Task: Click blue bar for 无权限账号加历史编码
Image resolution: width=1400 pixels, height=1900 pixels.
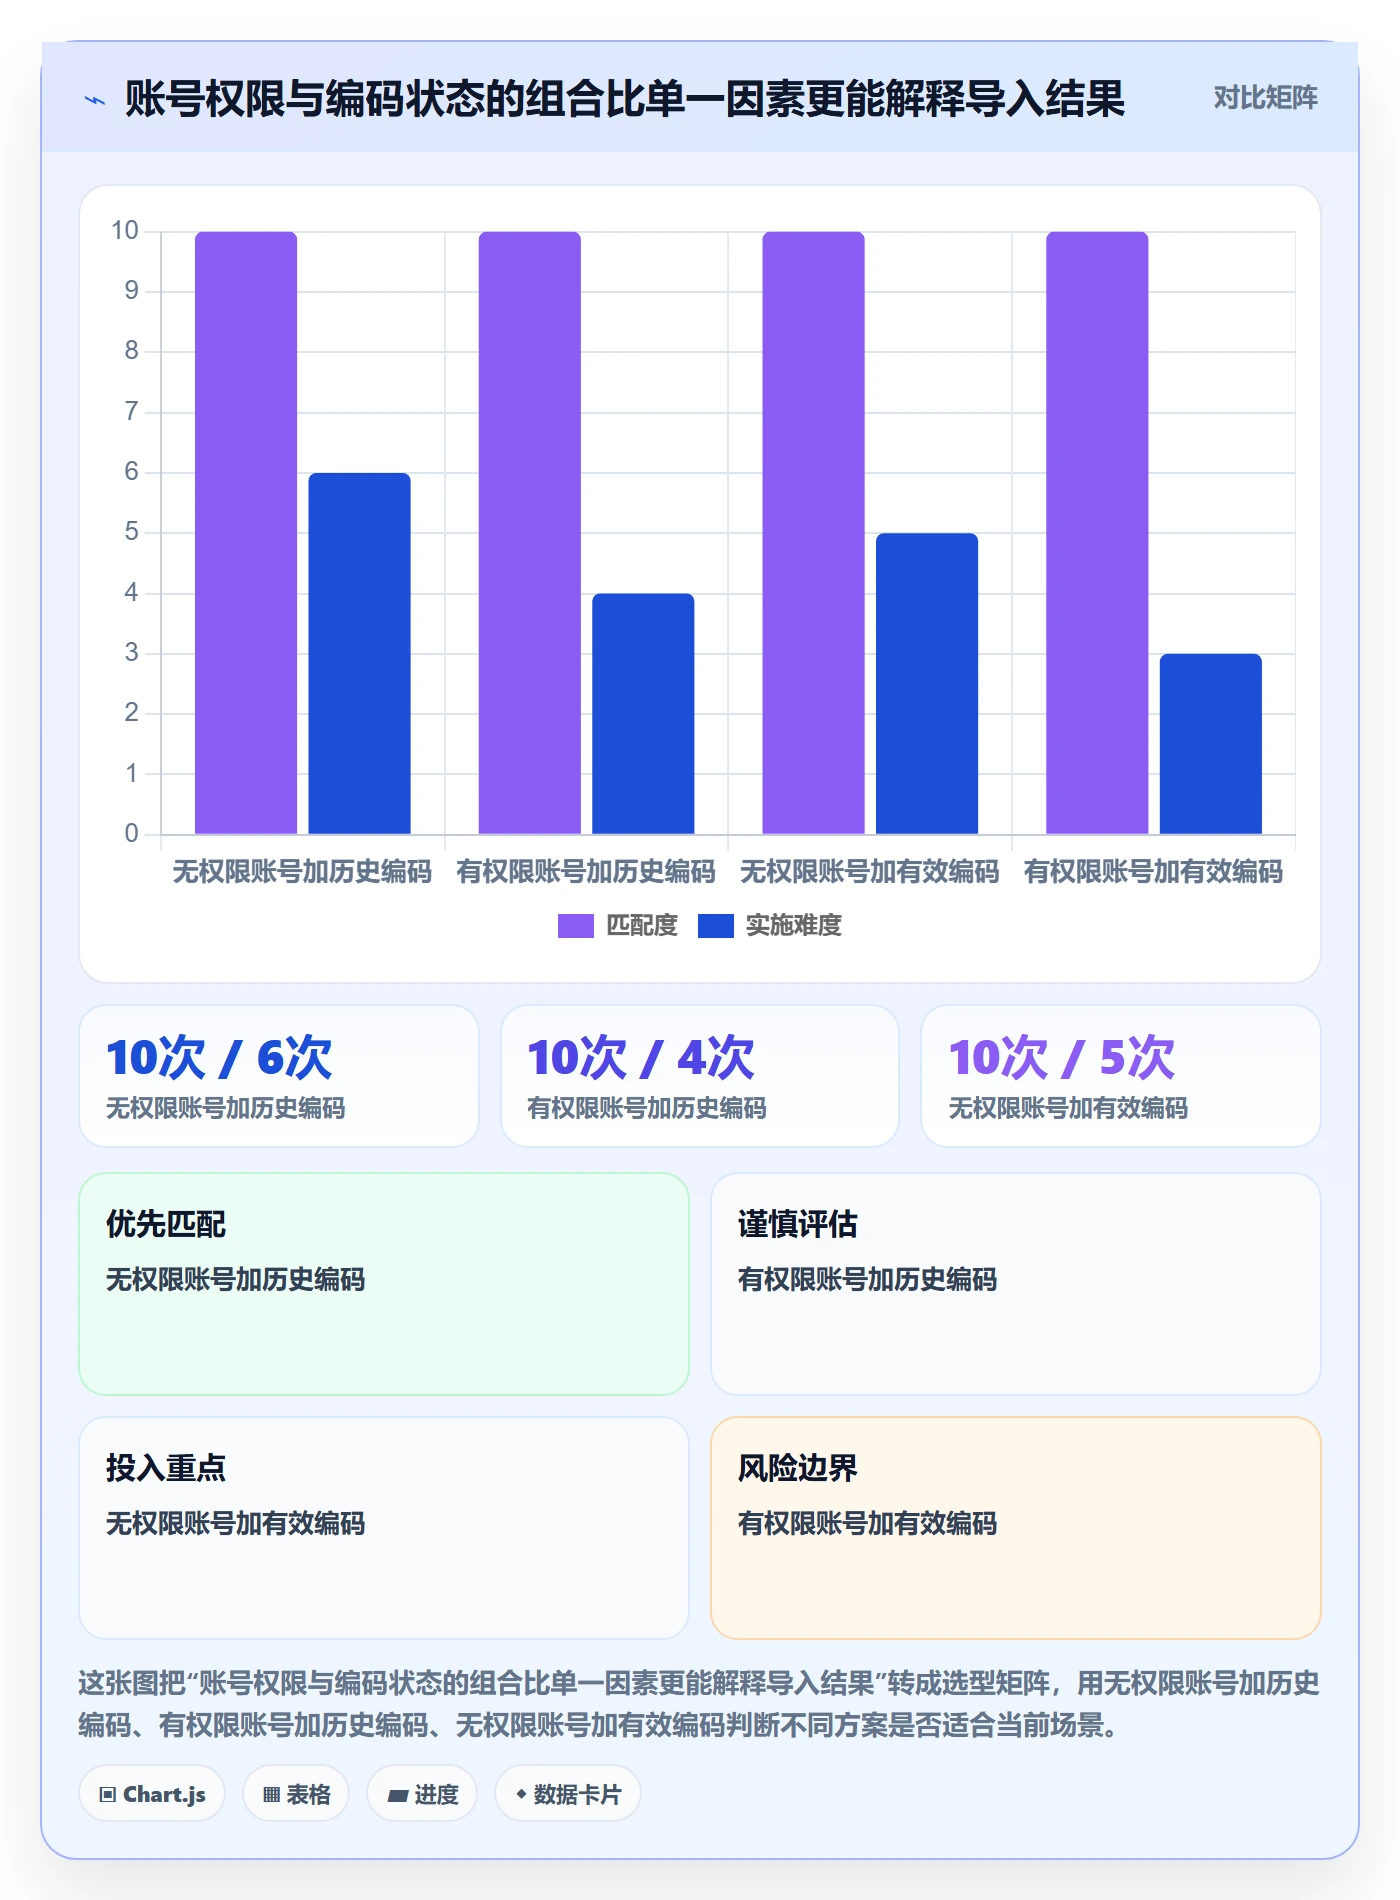Action: pyautogui.click(x=359, y=653)
